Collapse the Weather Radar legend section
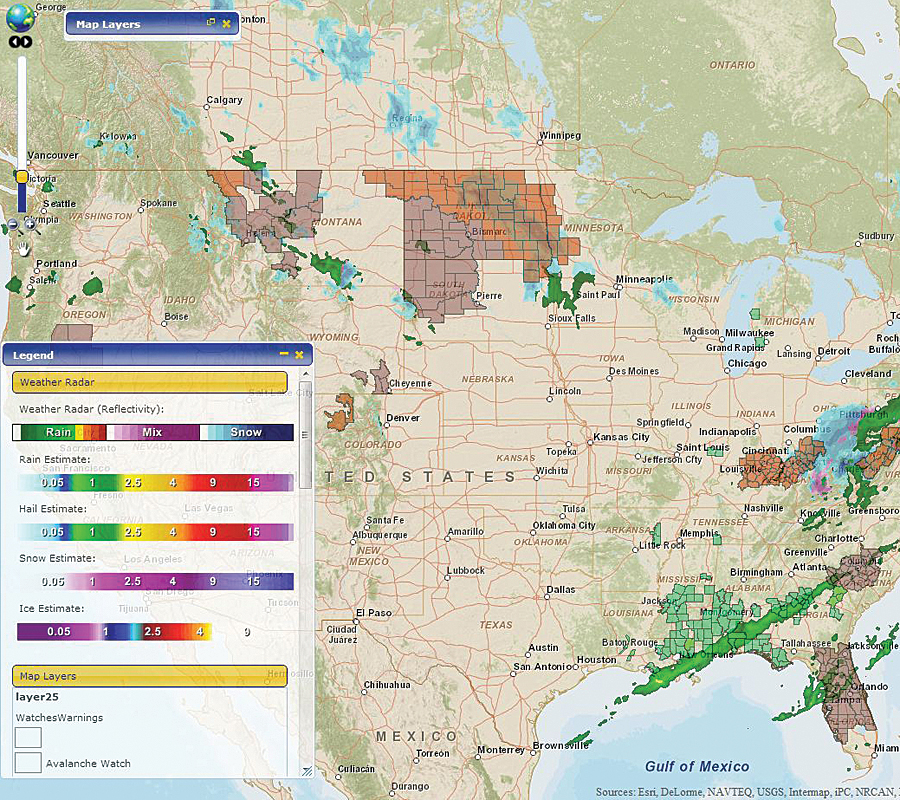Viewport: 900px width, 800px height. click(149, 382)
